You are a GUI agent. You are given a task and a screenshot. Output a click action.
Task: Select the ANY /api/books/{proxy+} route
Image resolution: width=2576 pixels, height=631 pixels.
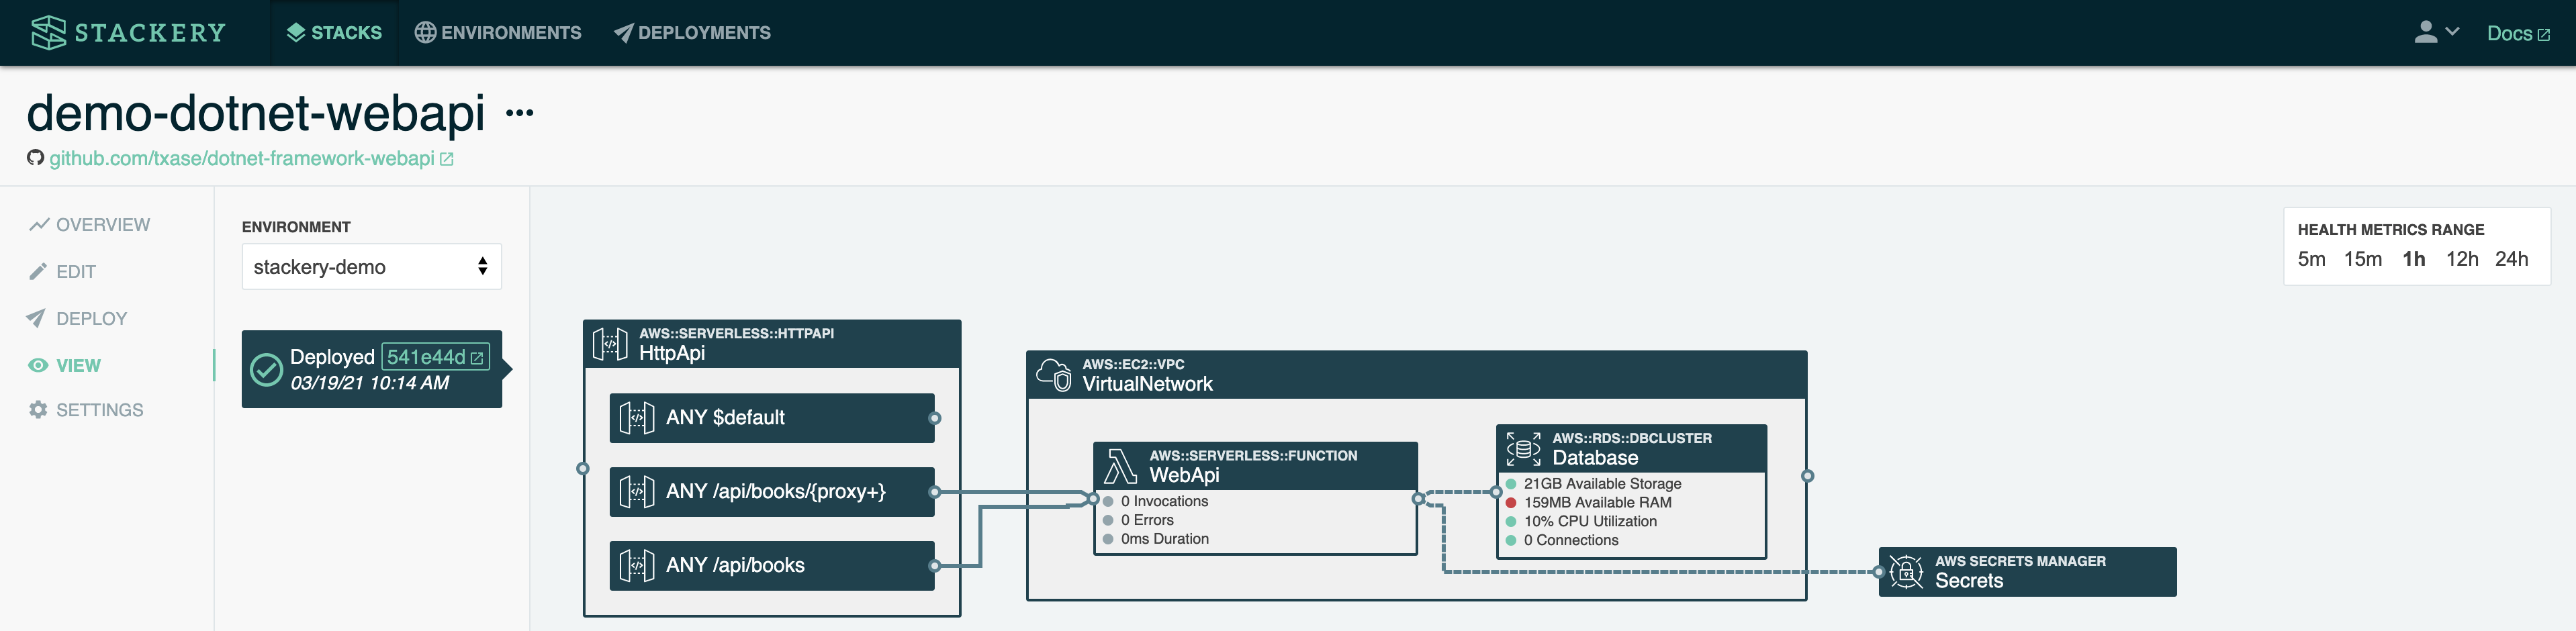click(x=772, y=492)
